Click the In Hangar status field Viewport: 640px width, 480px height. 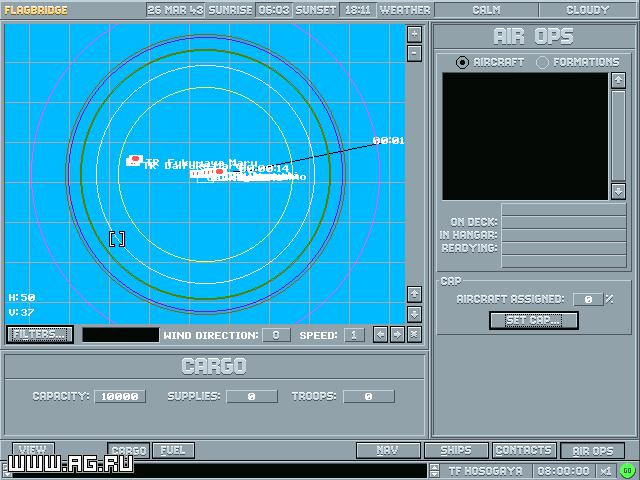point(564,235)
